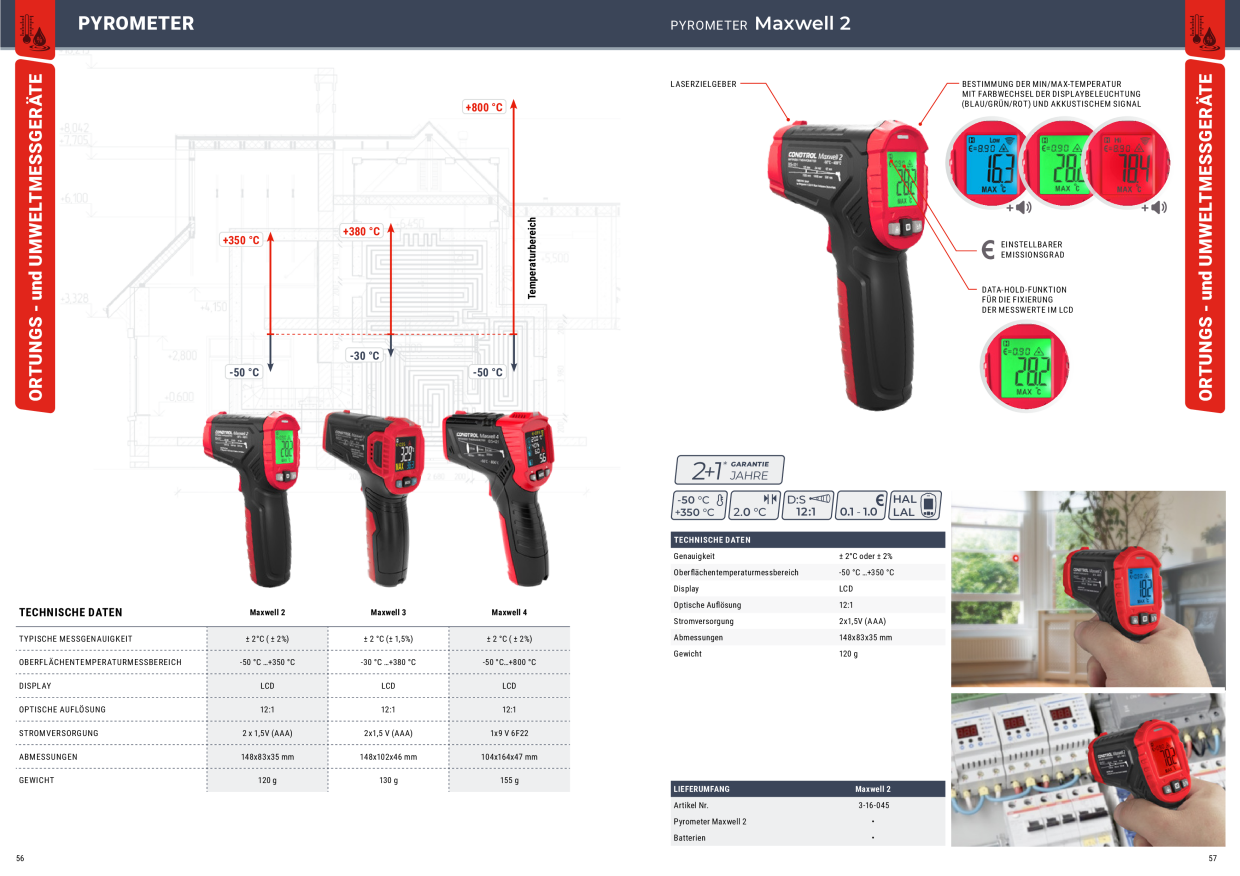Click the -50 °C...+800 °C range cell
Screen dimensions: 1240x876
(509, 662)
